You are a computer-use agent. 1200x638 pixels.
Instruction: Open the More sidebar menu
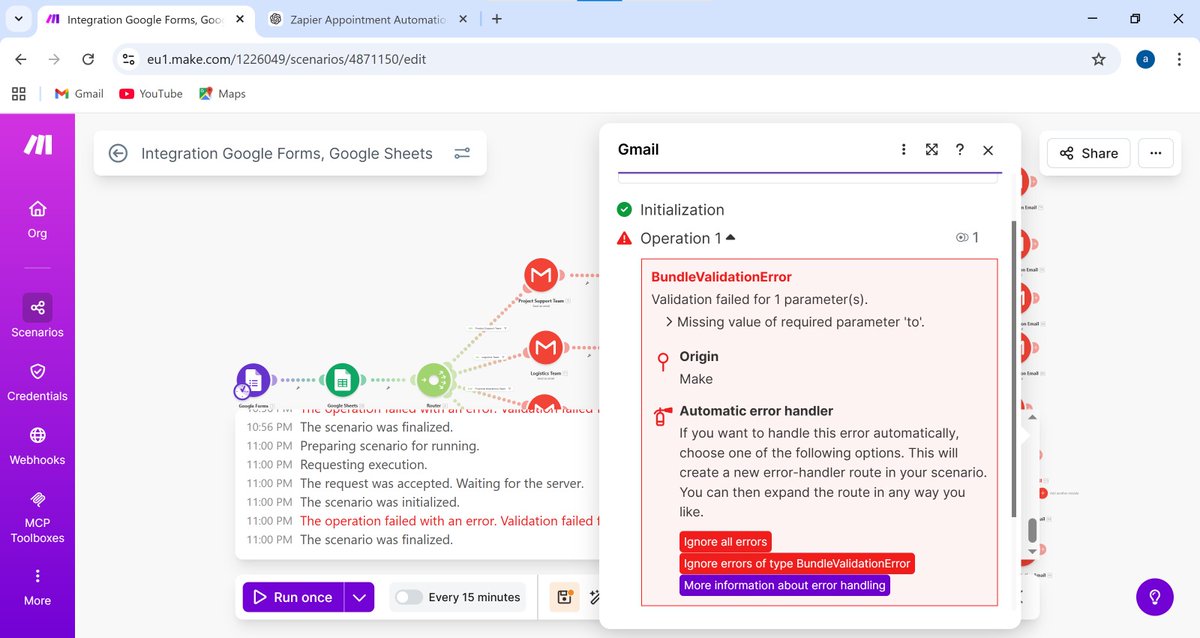click(x=37, y=586)
